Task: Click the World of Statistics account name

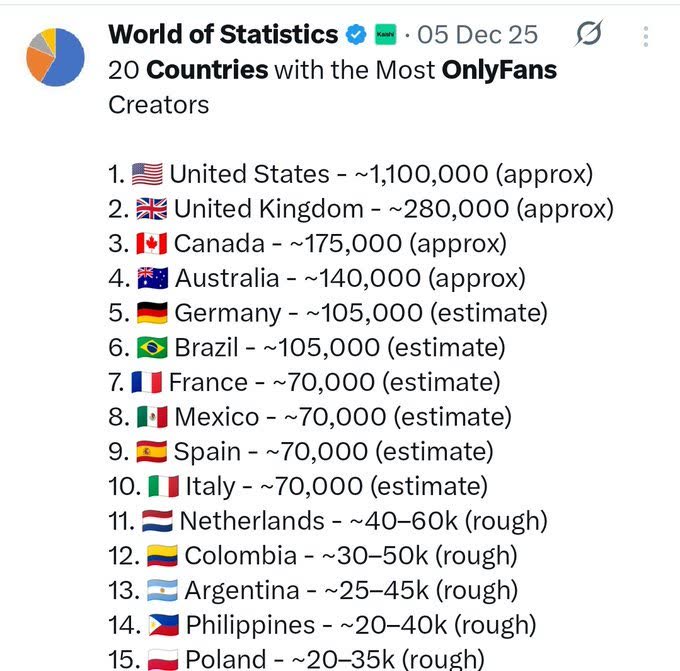Action: (222, 35)
